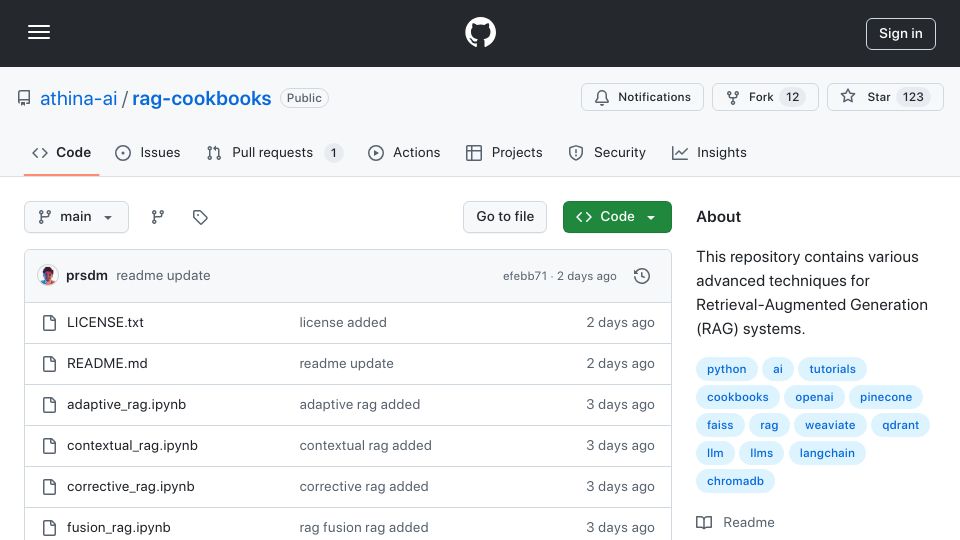Open the Security tab

(x=607, y=152)
